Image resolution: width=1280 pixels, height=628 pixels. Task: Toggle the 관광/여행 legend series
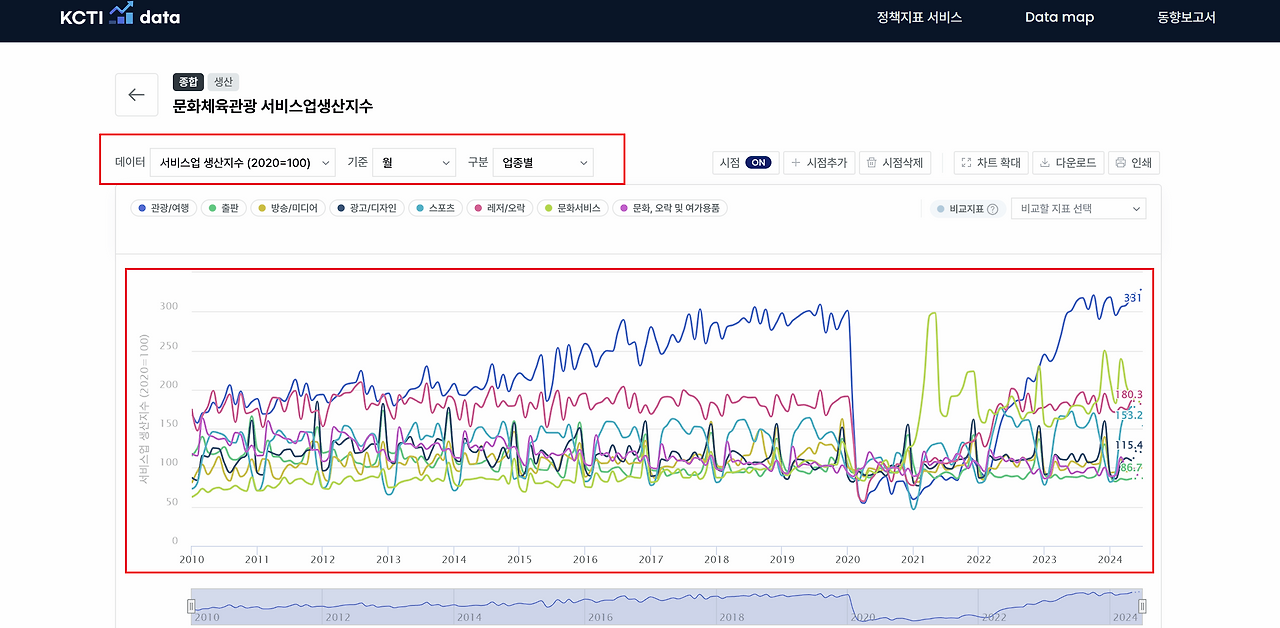tap(163, 208)
